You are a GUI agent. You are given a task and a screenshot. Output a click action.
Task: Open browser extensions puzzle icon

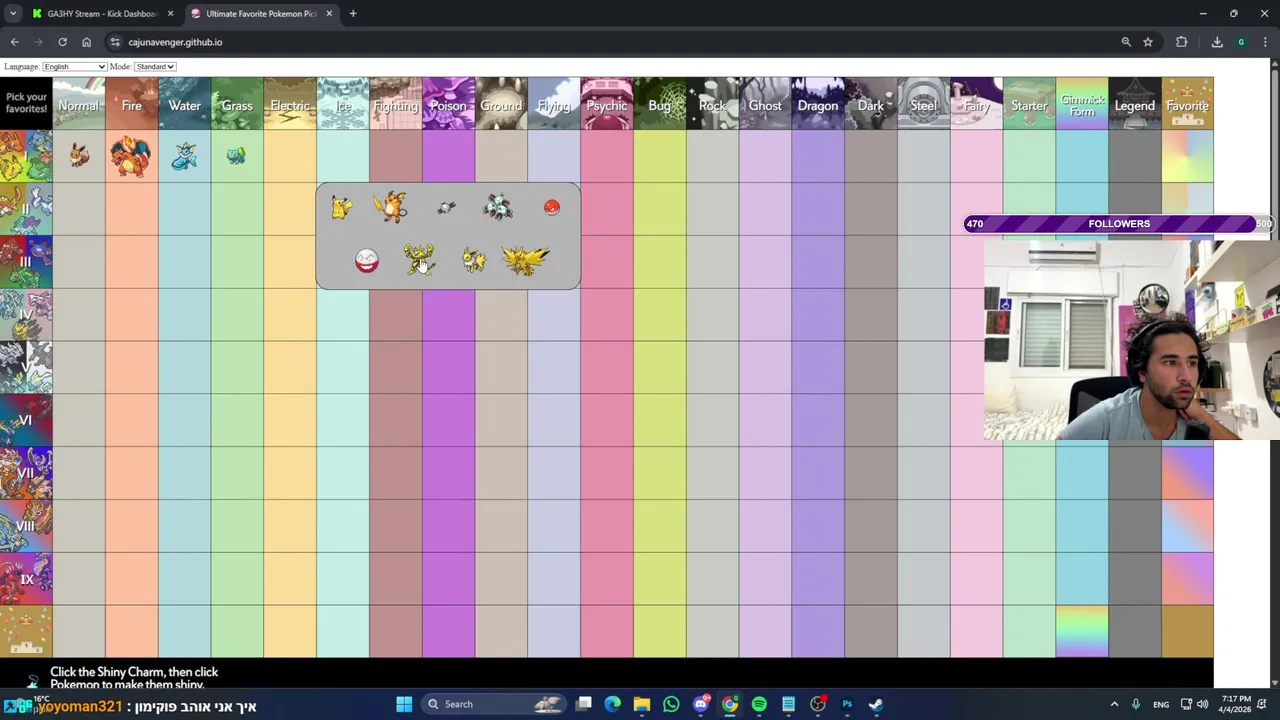point(1182,42)
